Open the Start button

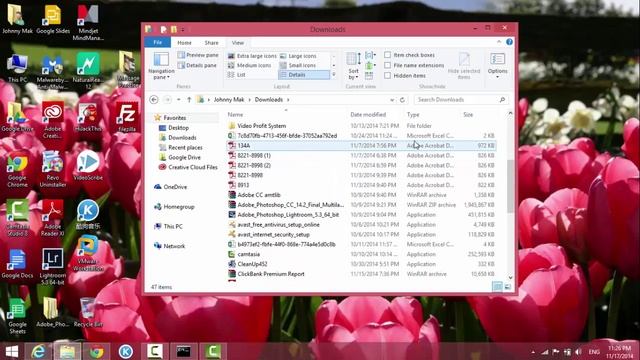click(x=12, y=351)
